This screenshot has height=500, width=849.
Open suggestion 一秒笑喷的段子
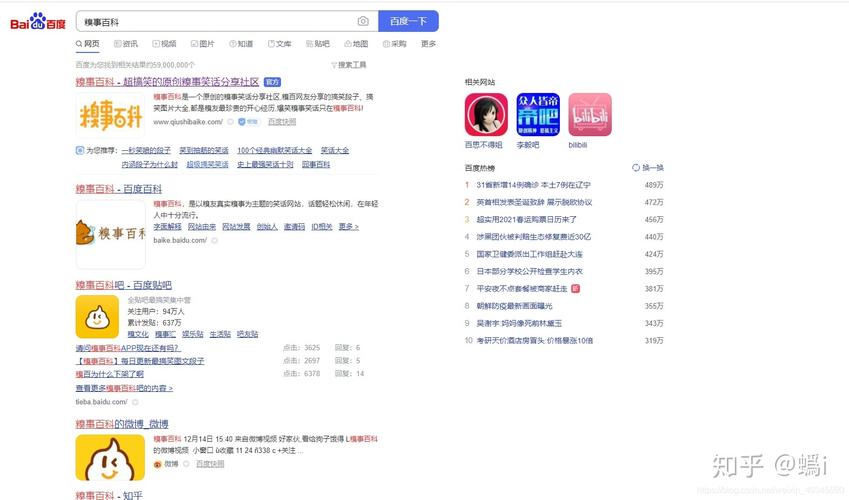pos(146,150)
